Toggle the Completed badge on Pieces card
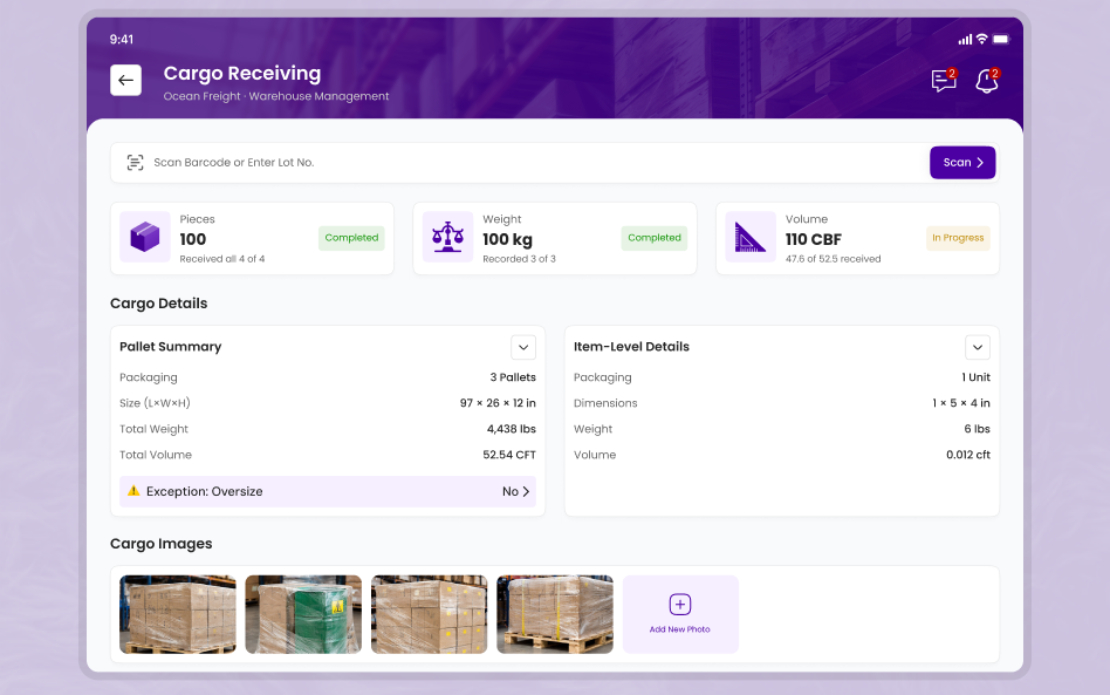Screen dimensions: 1110x695 click(351, 238)
